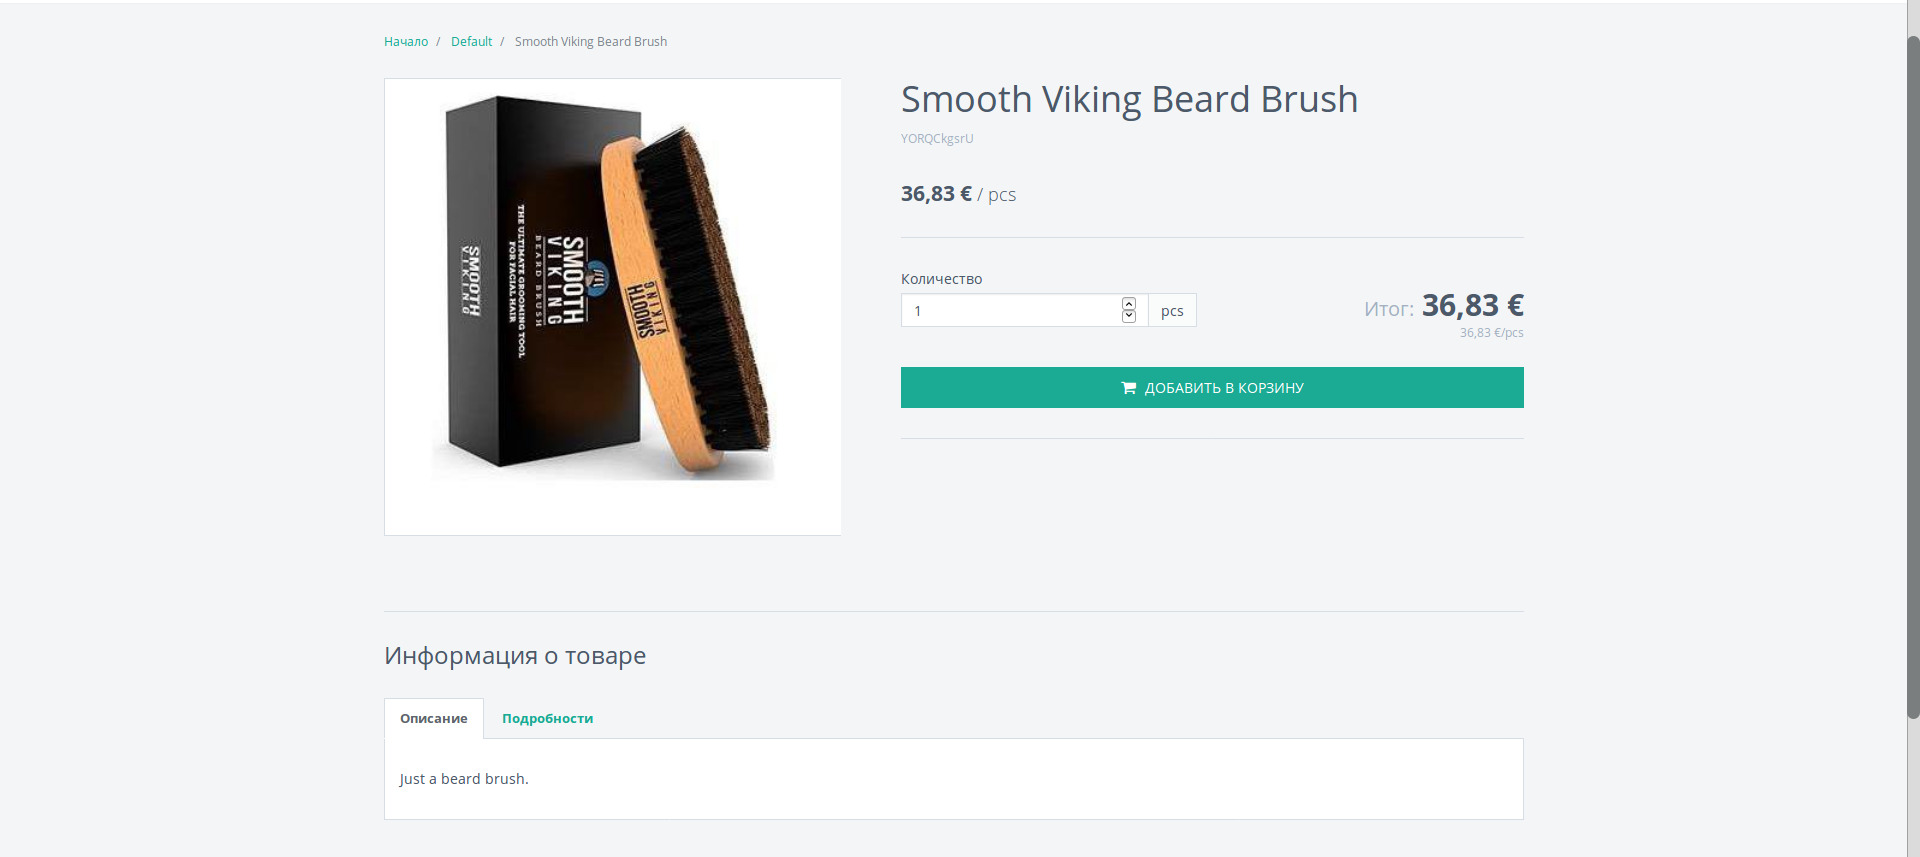
Task: Go to the Начало breadcrumb link
Action: (406, 41)
